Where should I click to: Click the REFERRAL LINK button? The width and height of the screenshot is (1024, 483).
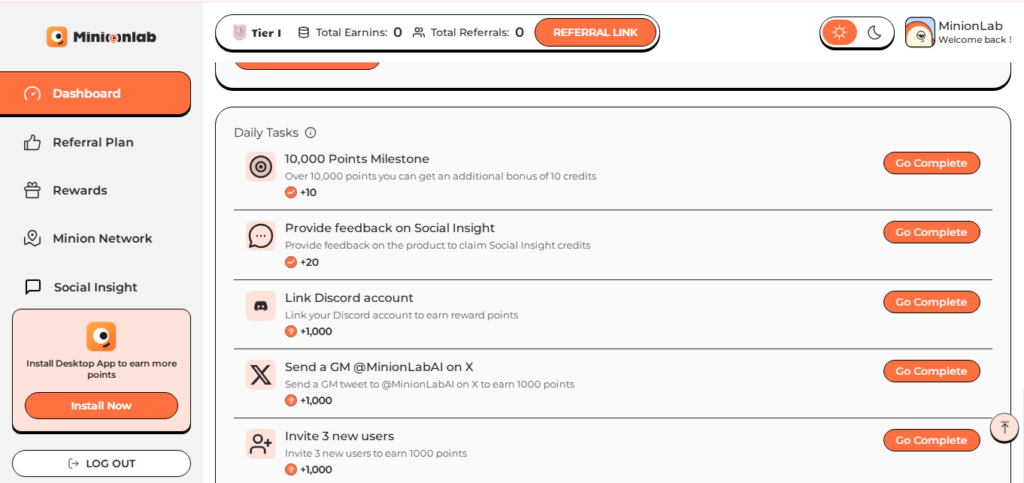tap(595, 33)
